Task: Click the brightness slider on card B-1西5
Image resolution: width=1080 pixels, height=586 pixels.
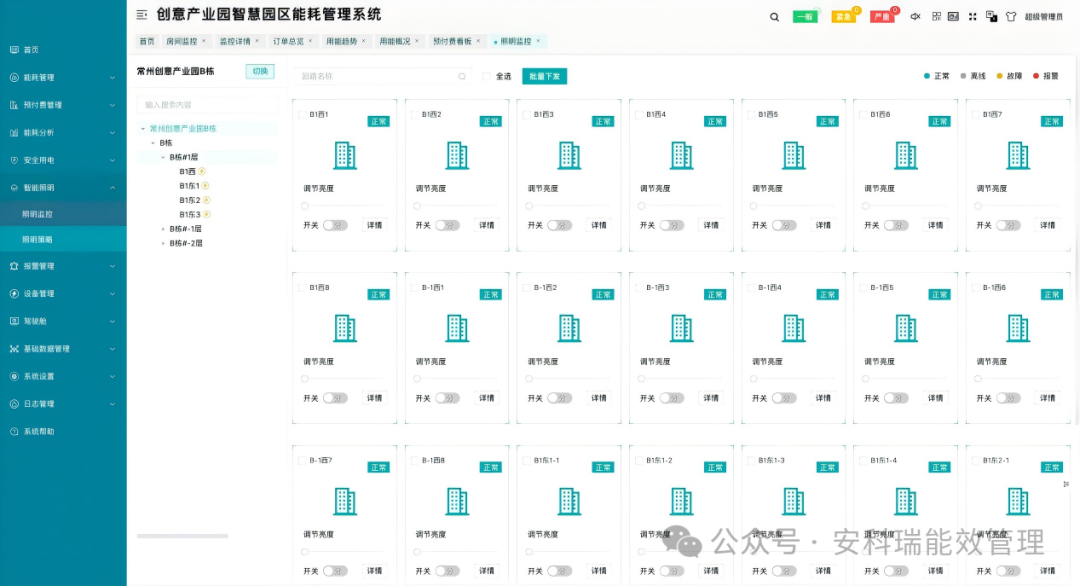Action: click(x=906, y=379)
